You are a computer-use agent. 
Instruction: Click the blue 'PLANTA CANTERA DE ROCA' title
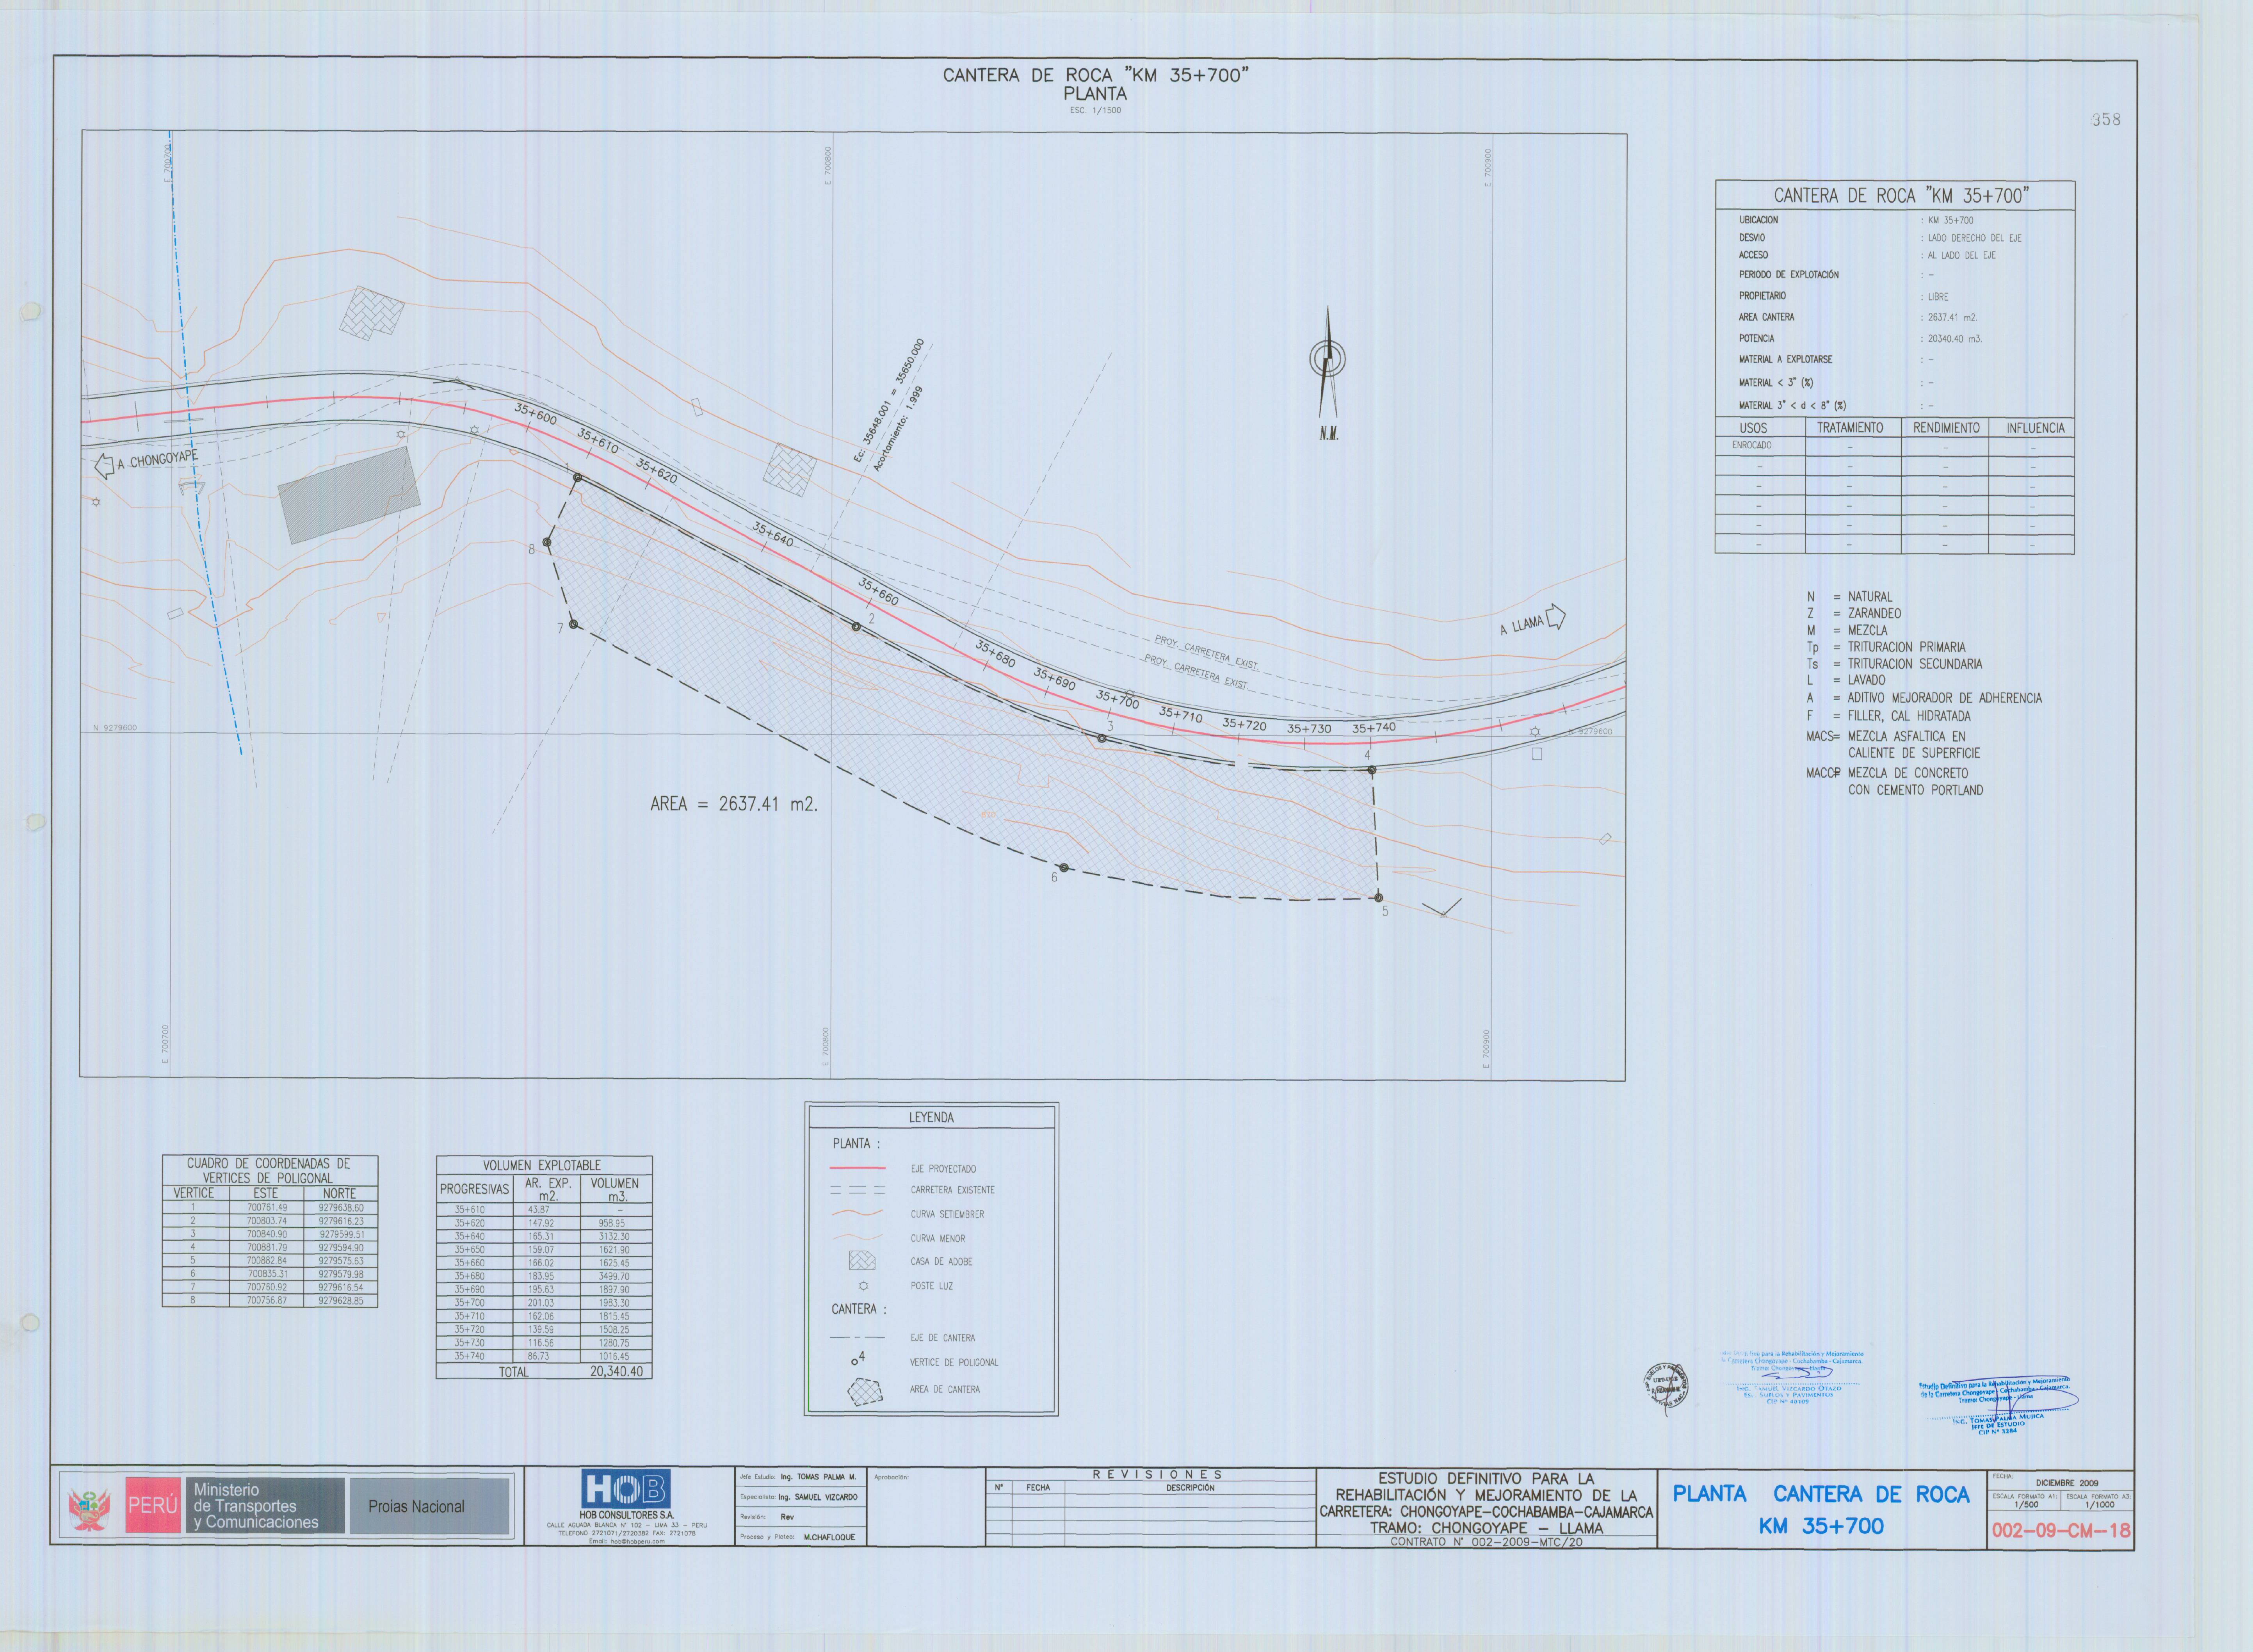tap(1821, 1494)
